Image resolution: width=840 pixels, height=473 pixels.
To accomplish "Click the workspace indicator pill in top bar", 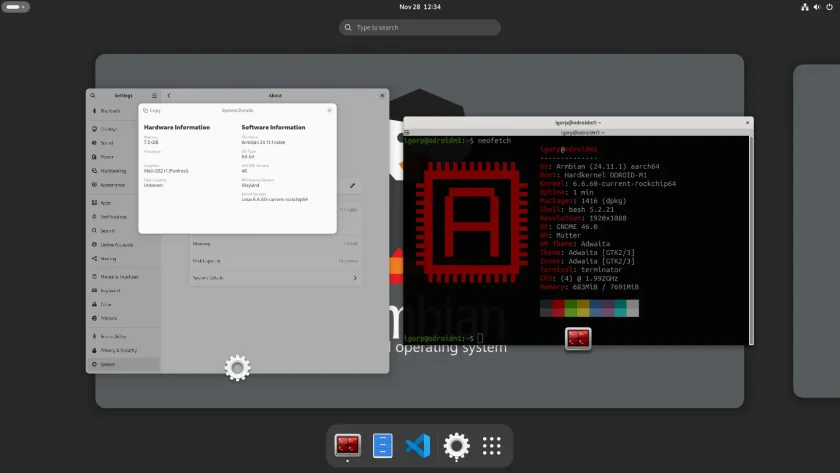I will pos(16,7).
